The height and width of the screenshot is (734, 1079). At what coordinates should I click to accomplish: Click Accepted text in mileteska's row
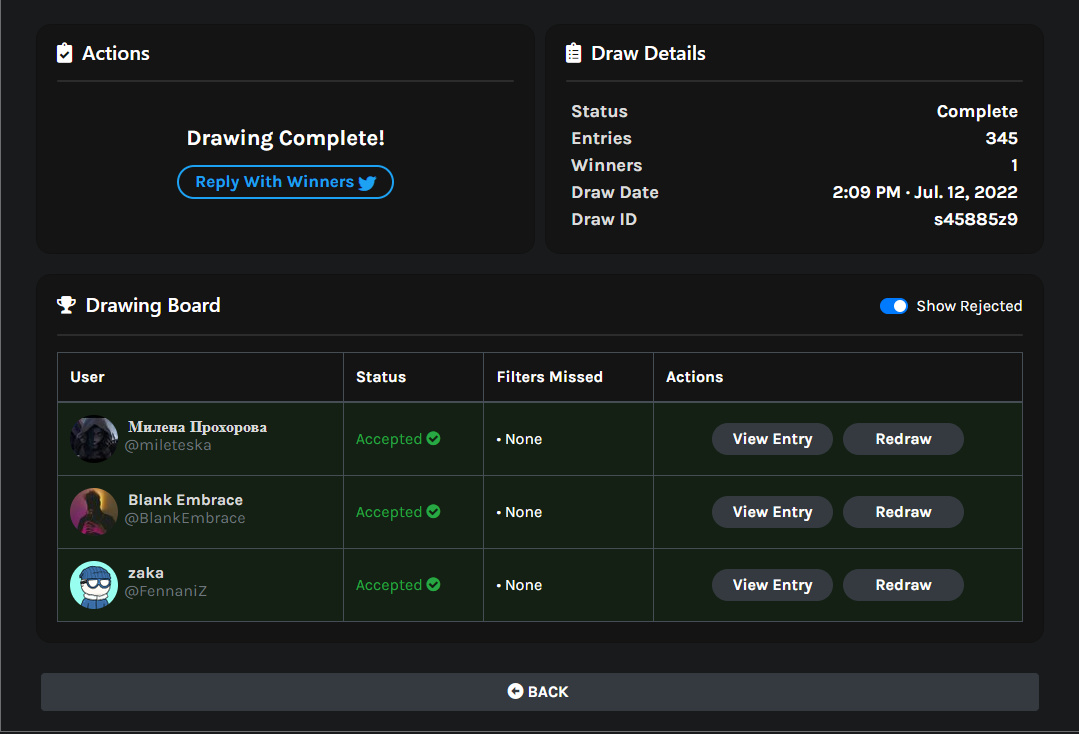click(x=389, y=439)
